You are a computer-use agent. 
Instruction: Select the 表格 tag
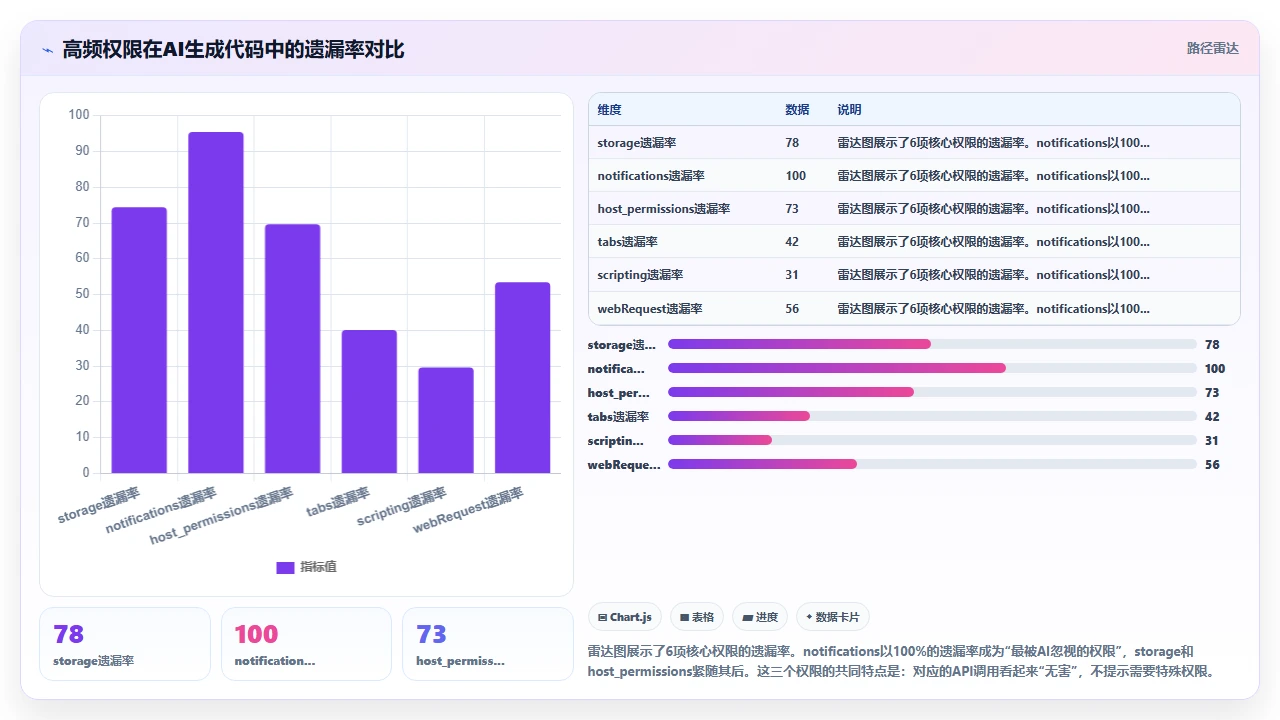pyautogui.click(x=697, y=617)
